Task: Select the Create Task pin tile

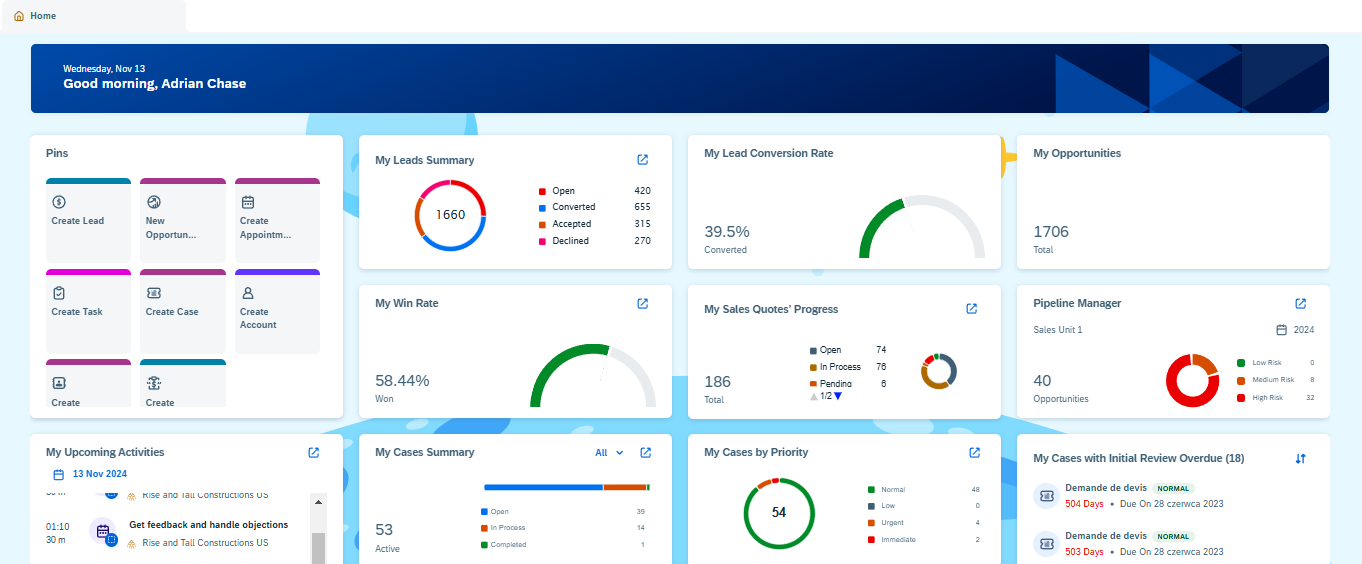Action: [x=88, y=311]
